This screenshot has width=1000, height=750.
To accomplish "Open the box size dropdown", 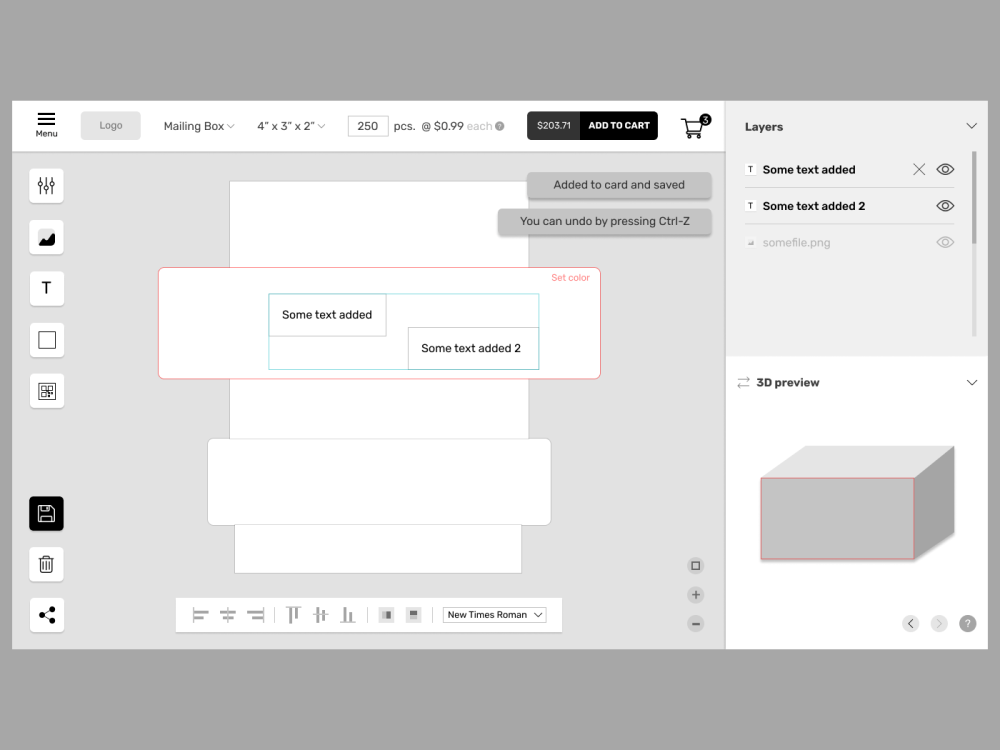I will pyautogui.click(x=290, y=125).
